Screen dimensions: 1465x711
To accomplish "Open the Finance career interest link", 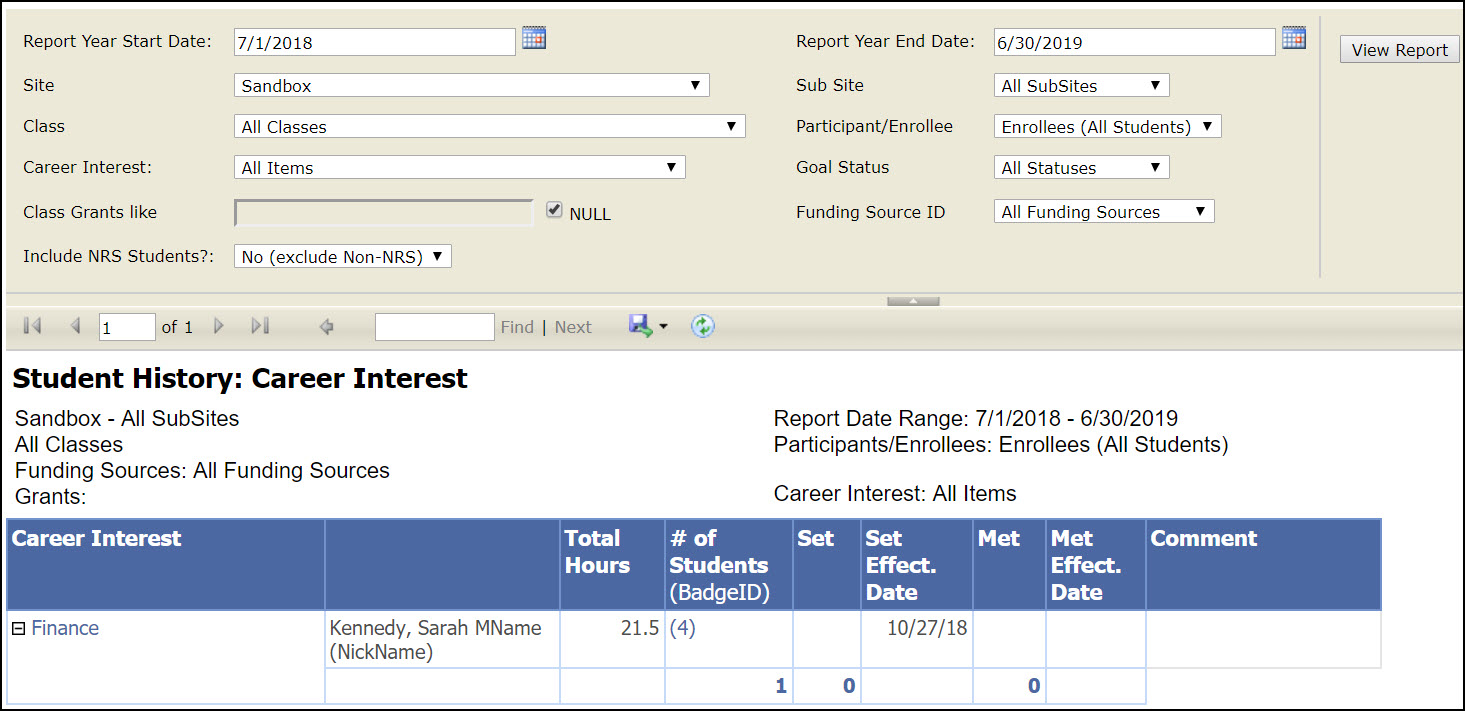I will click(65, 629).
